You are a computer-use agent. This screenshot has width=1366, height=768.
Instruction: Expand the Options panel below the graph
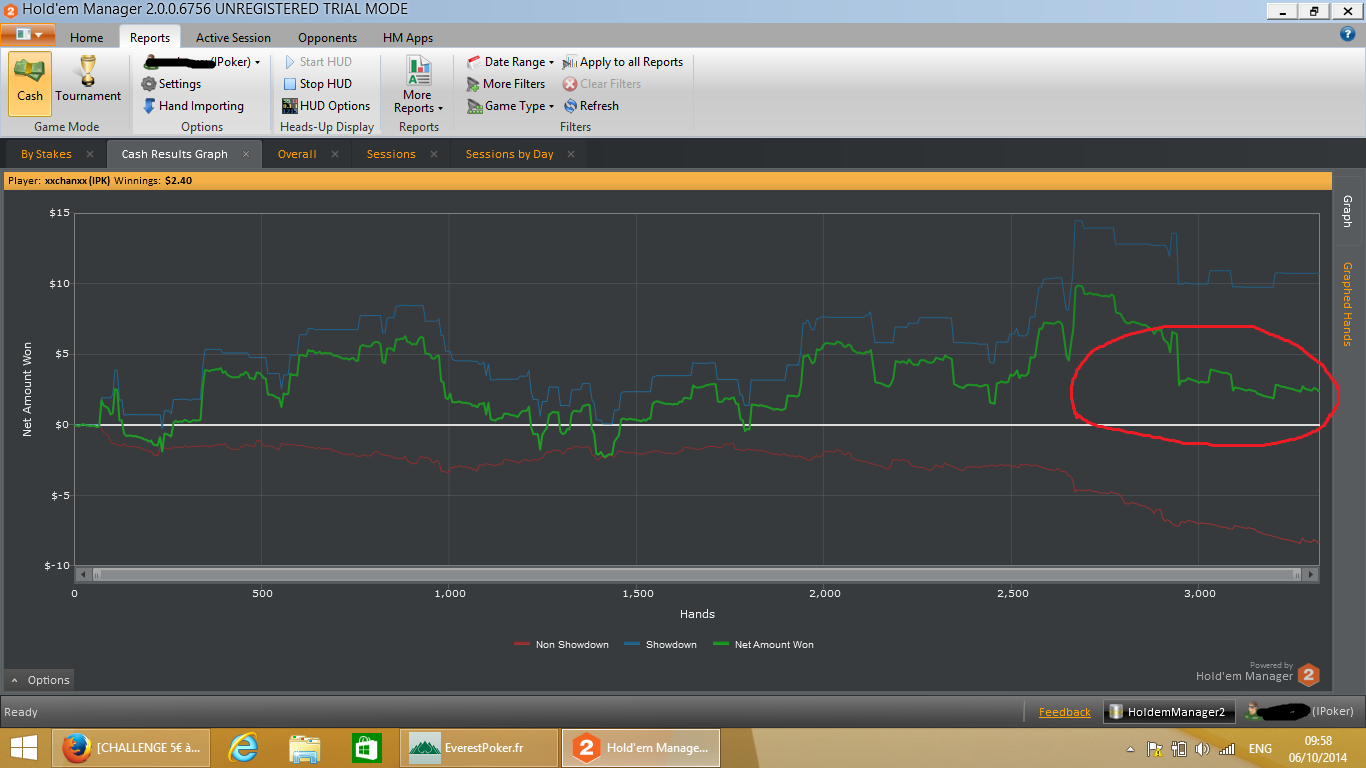[40, 680]
